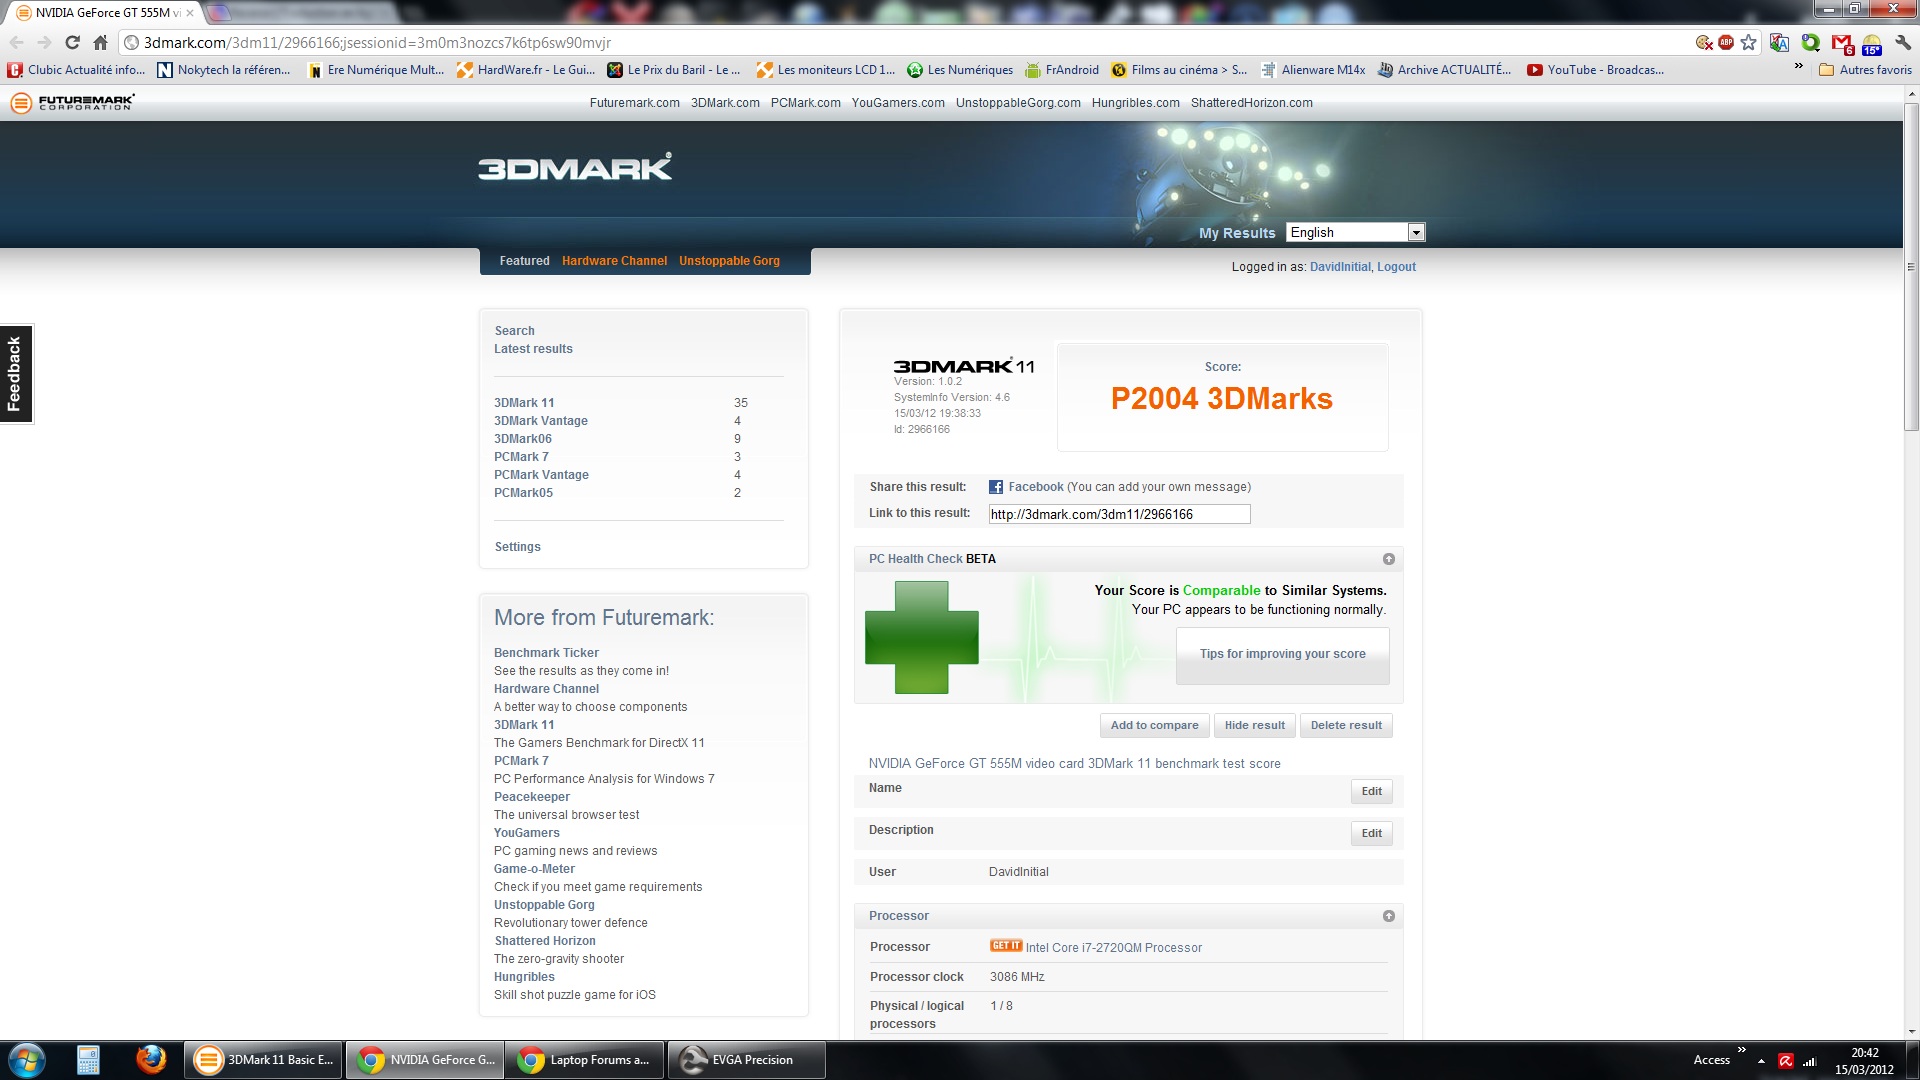
Task: Go to My Results
Action: pos(1237,233)
